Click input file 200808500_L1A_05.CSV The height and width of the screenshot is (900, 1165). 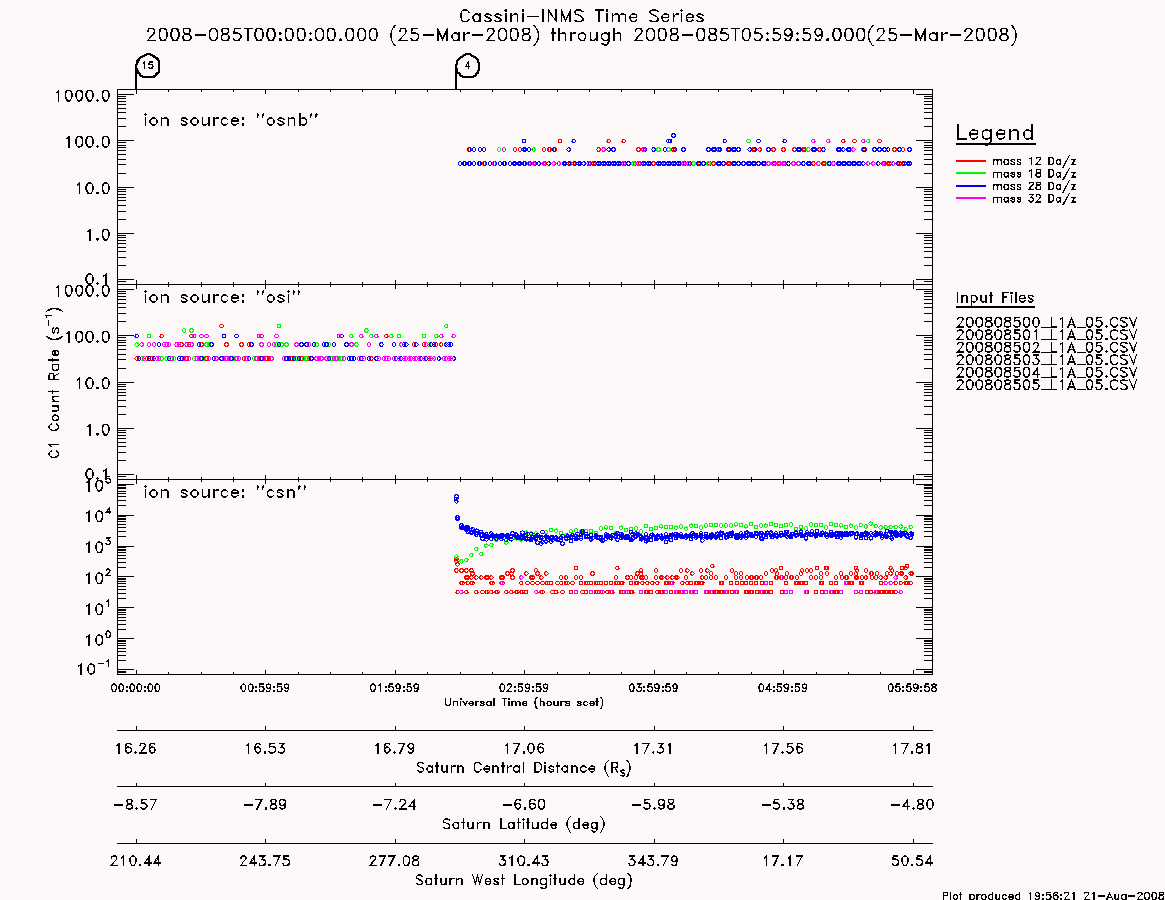point(1046,323)
